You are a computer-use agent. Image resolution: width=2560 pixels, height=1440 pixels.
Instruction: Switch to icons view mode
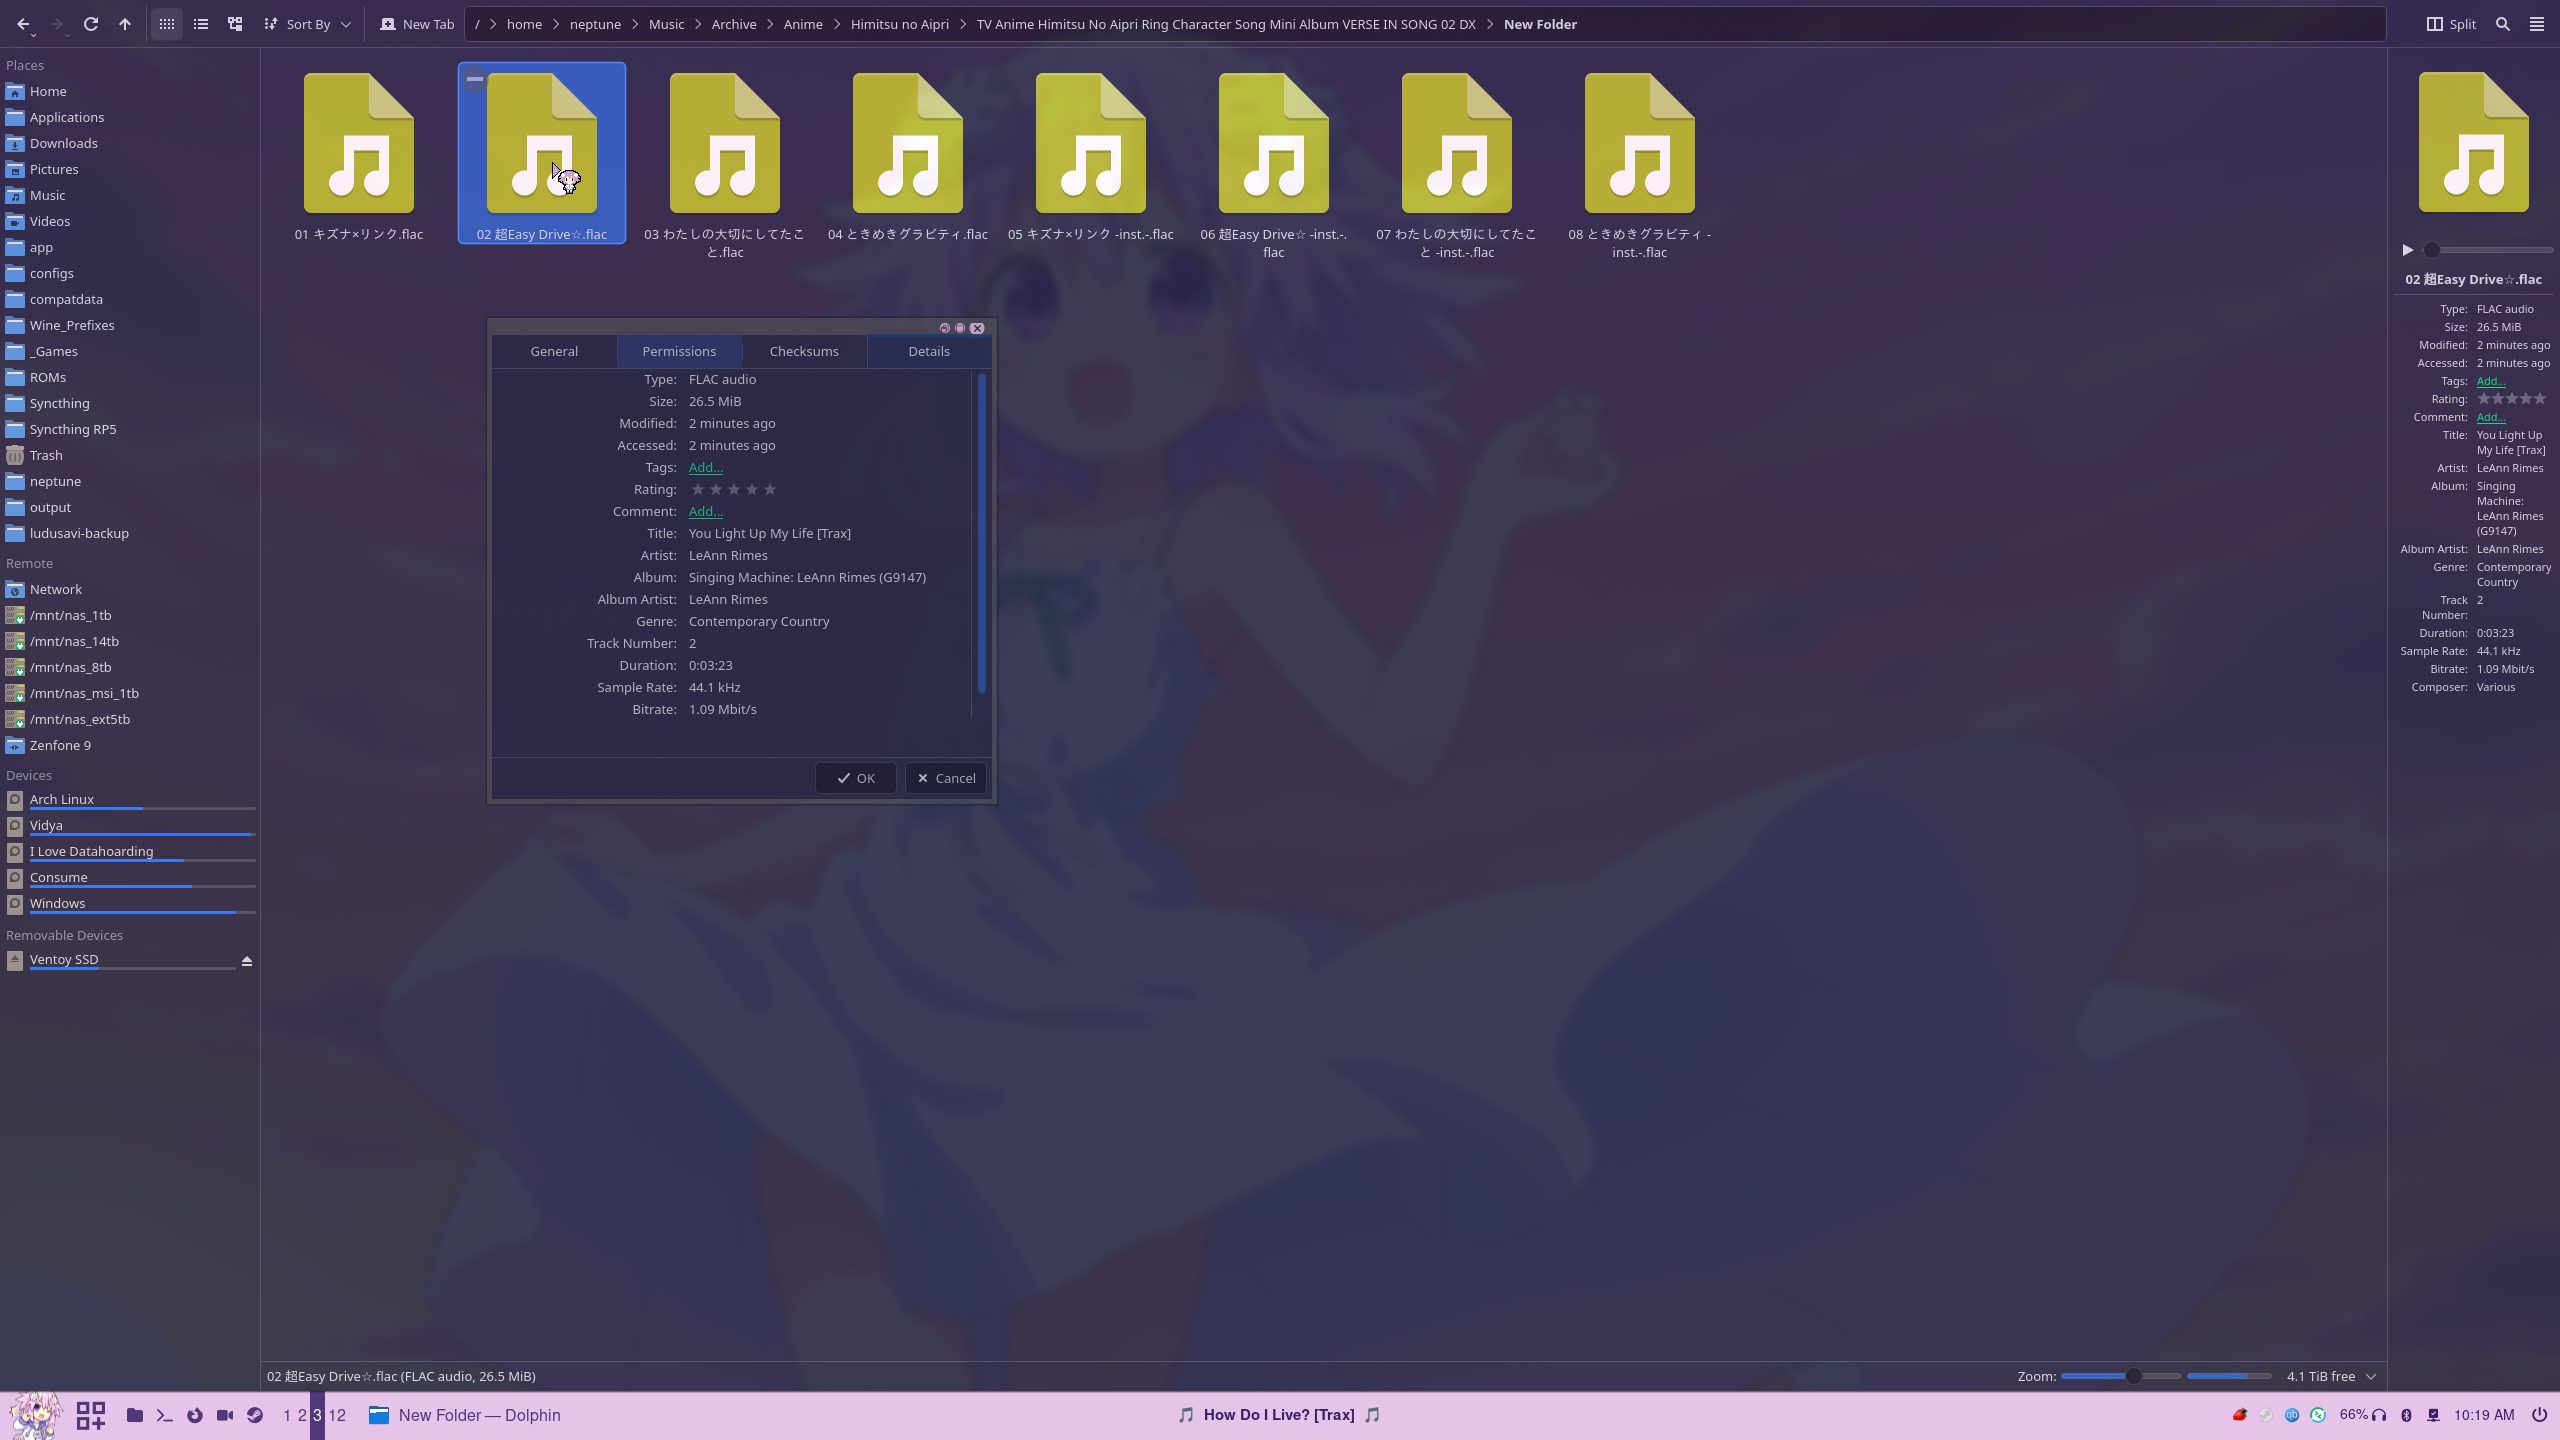(x=167, y=24)
